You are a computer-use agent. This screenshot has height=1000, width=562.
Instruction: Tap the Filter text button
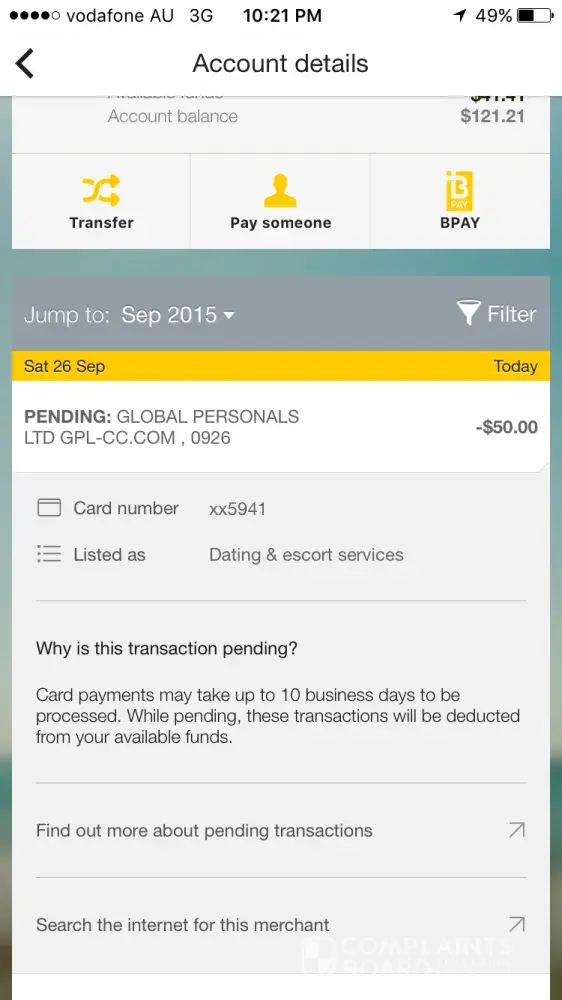click(x=512, y=314)
